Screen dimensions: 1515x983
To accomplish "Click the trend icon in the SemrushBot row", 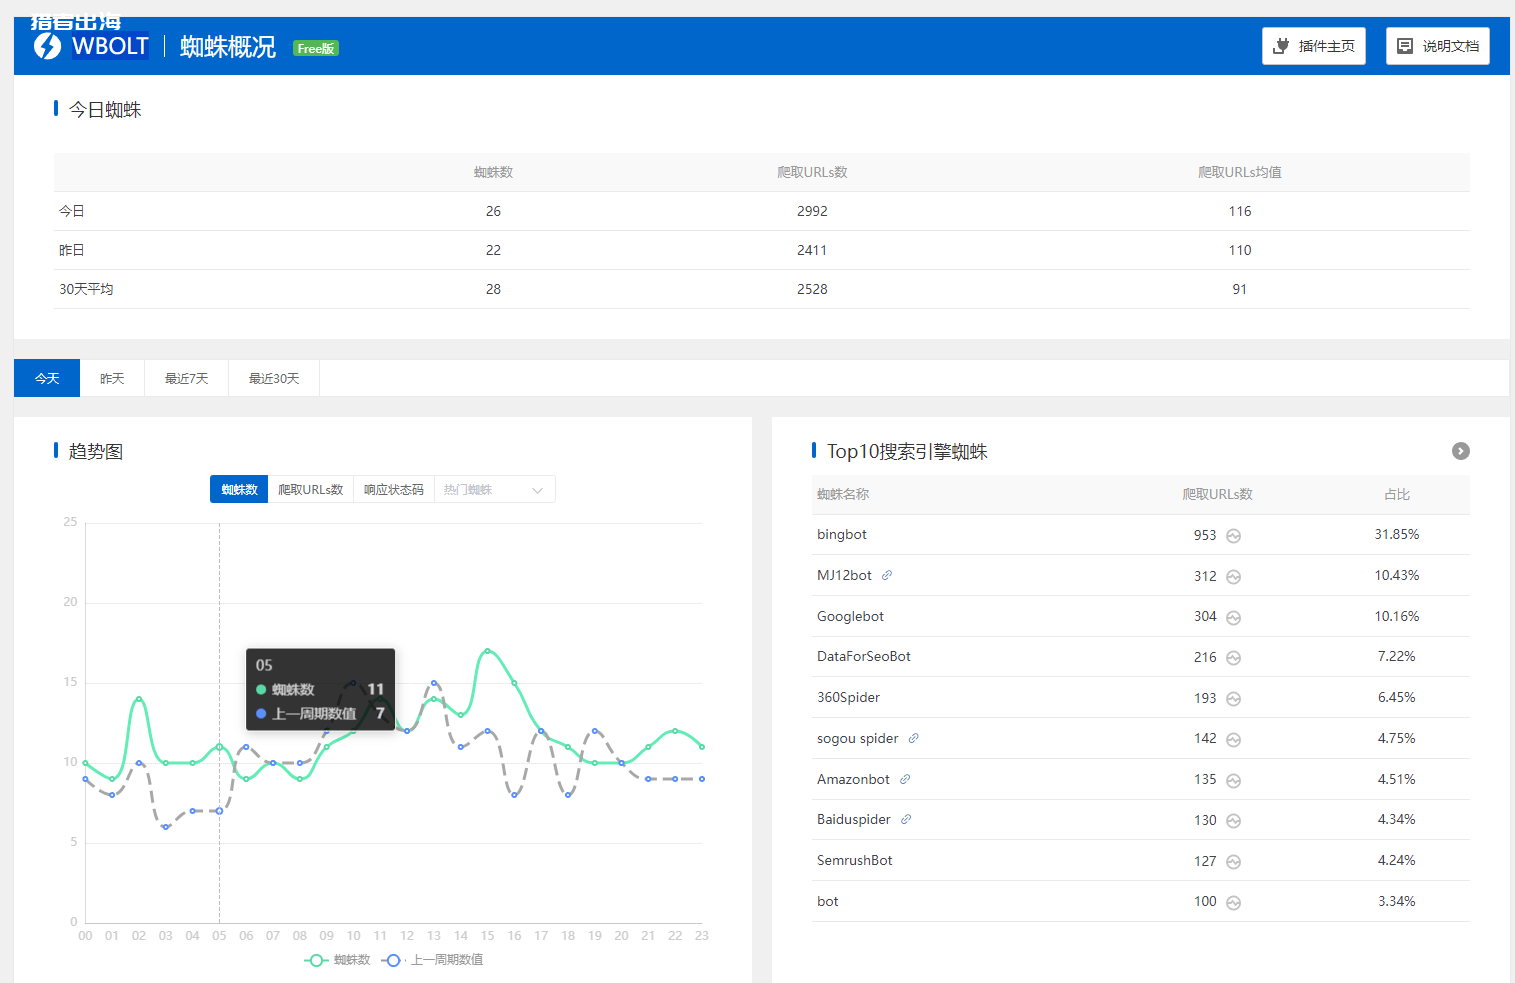I will (1233, 862).
